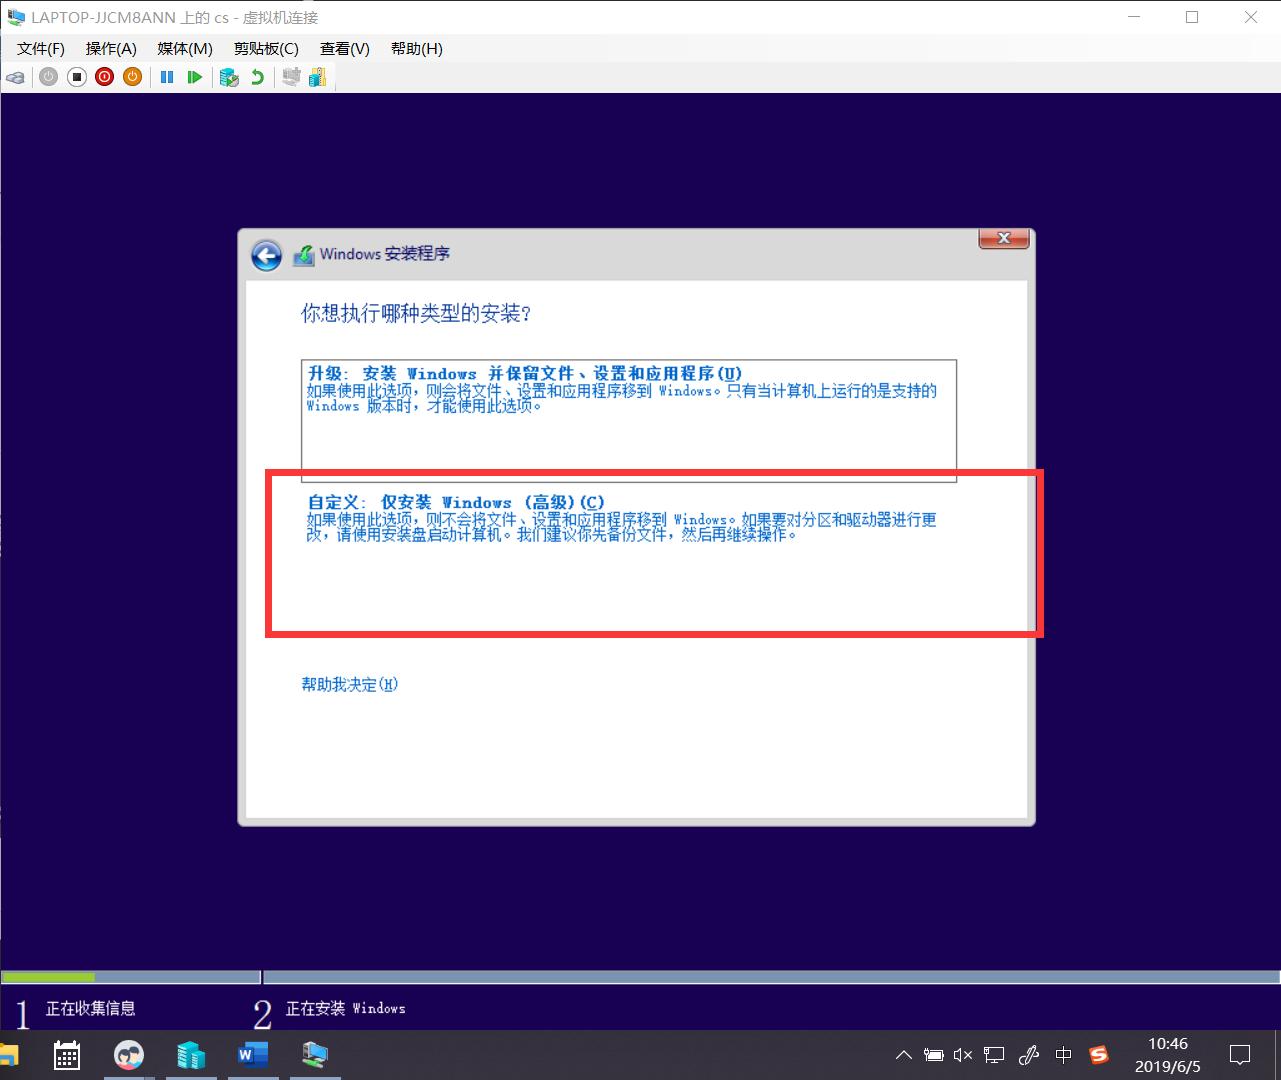Pause the virtual machine
The height and width of the screenshot is (1080, 1281).
point(167,77)
